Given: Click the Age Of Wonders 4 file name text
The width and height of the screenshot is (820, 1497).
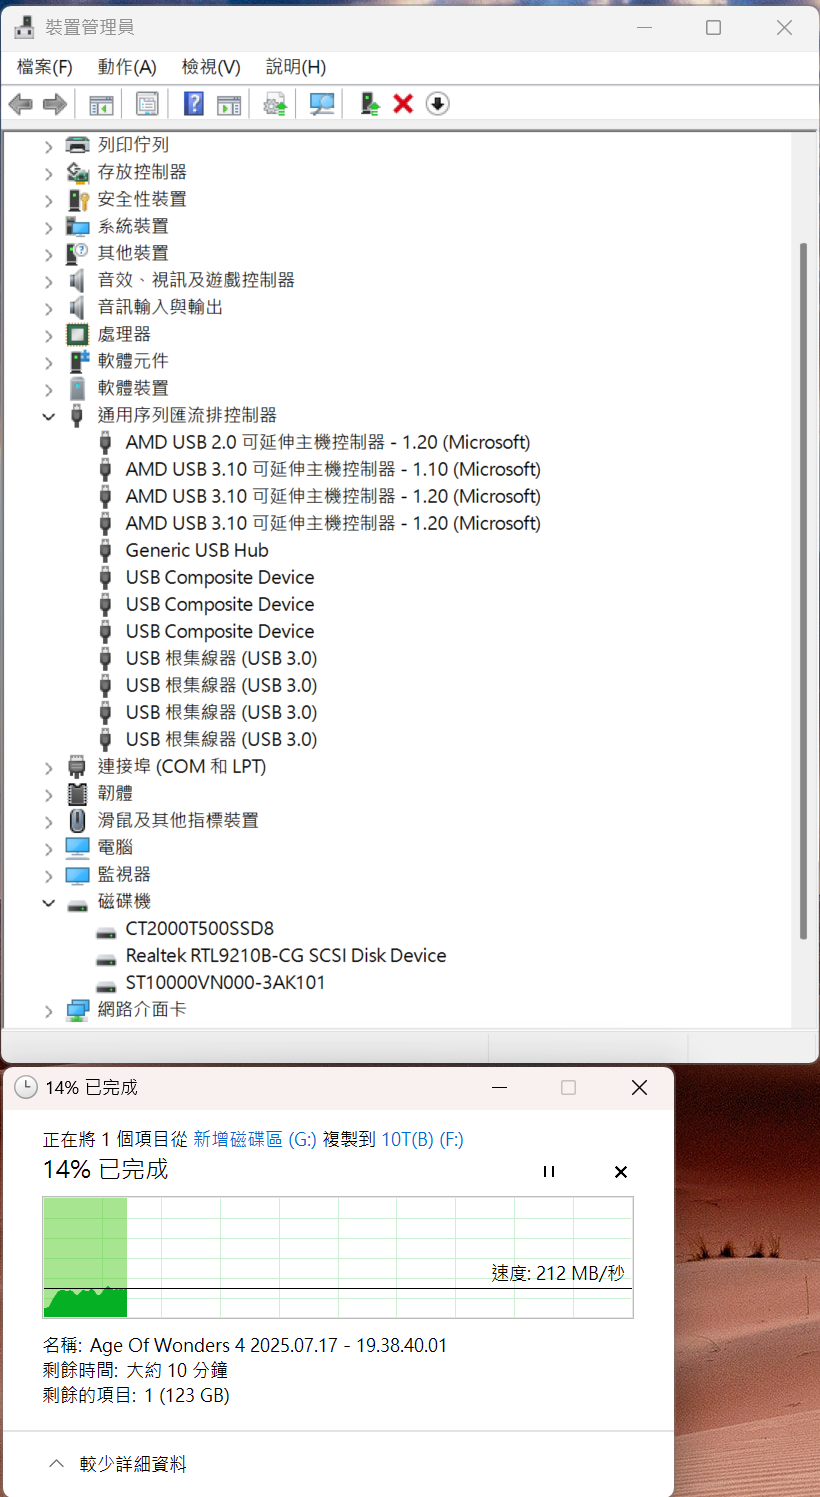Looking at the screenshot, I should (x=268, y=1345).
